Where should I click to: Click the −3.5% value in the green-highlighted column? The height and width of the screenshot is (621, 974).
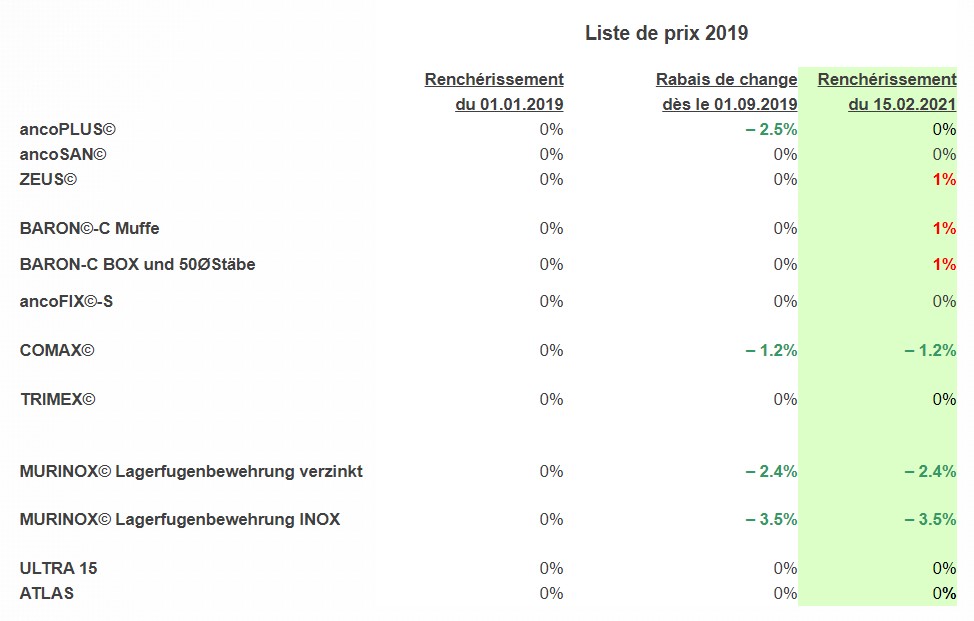pyautogui.click(x=930, y=519)
